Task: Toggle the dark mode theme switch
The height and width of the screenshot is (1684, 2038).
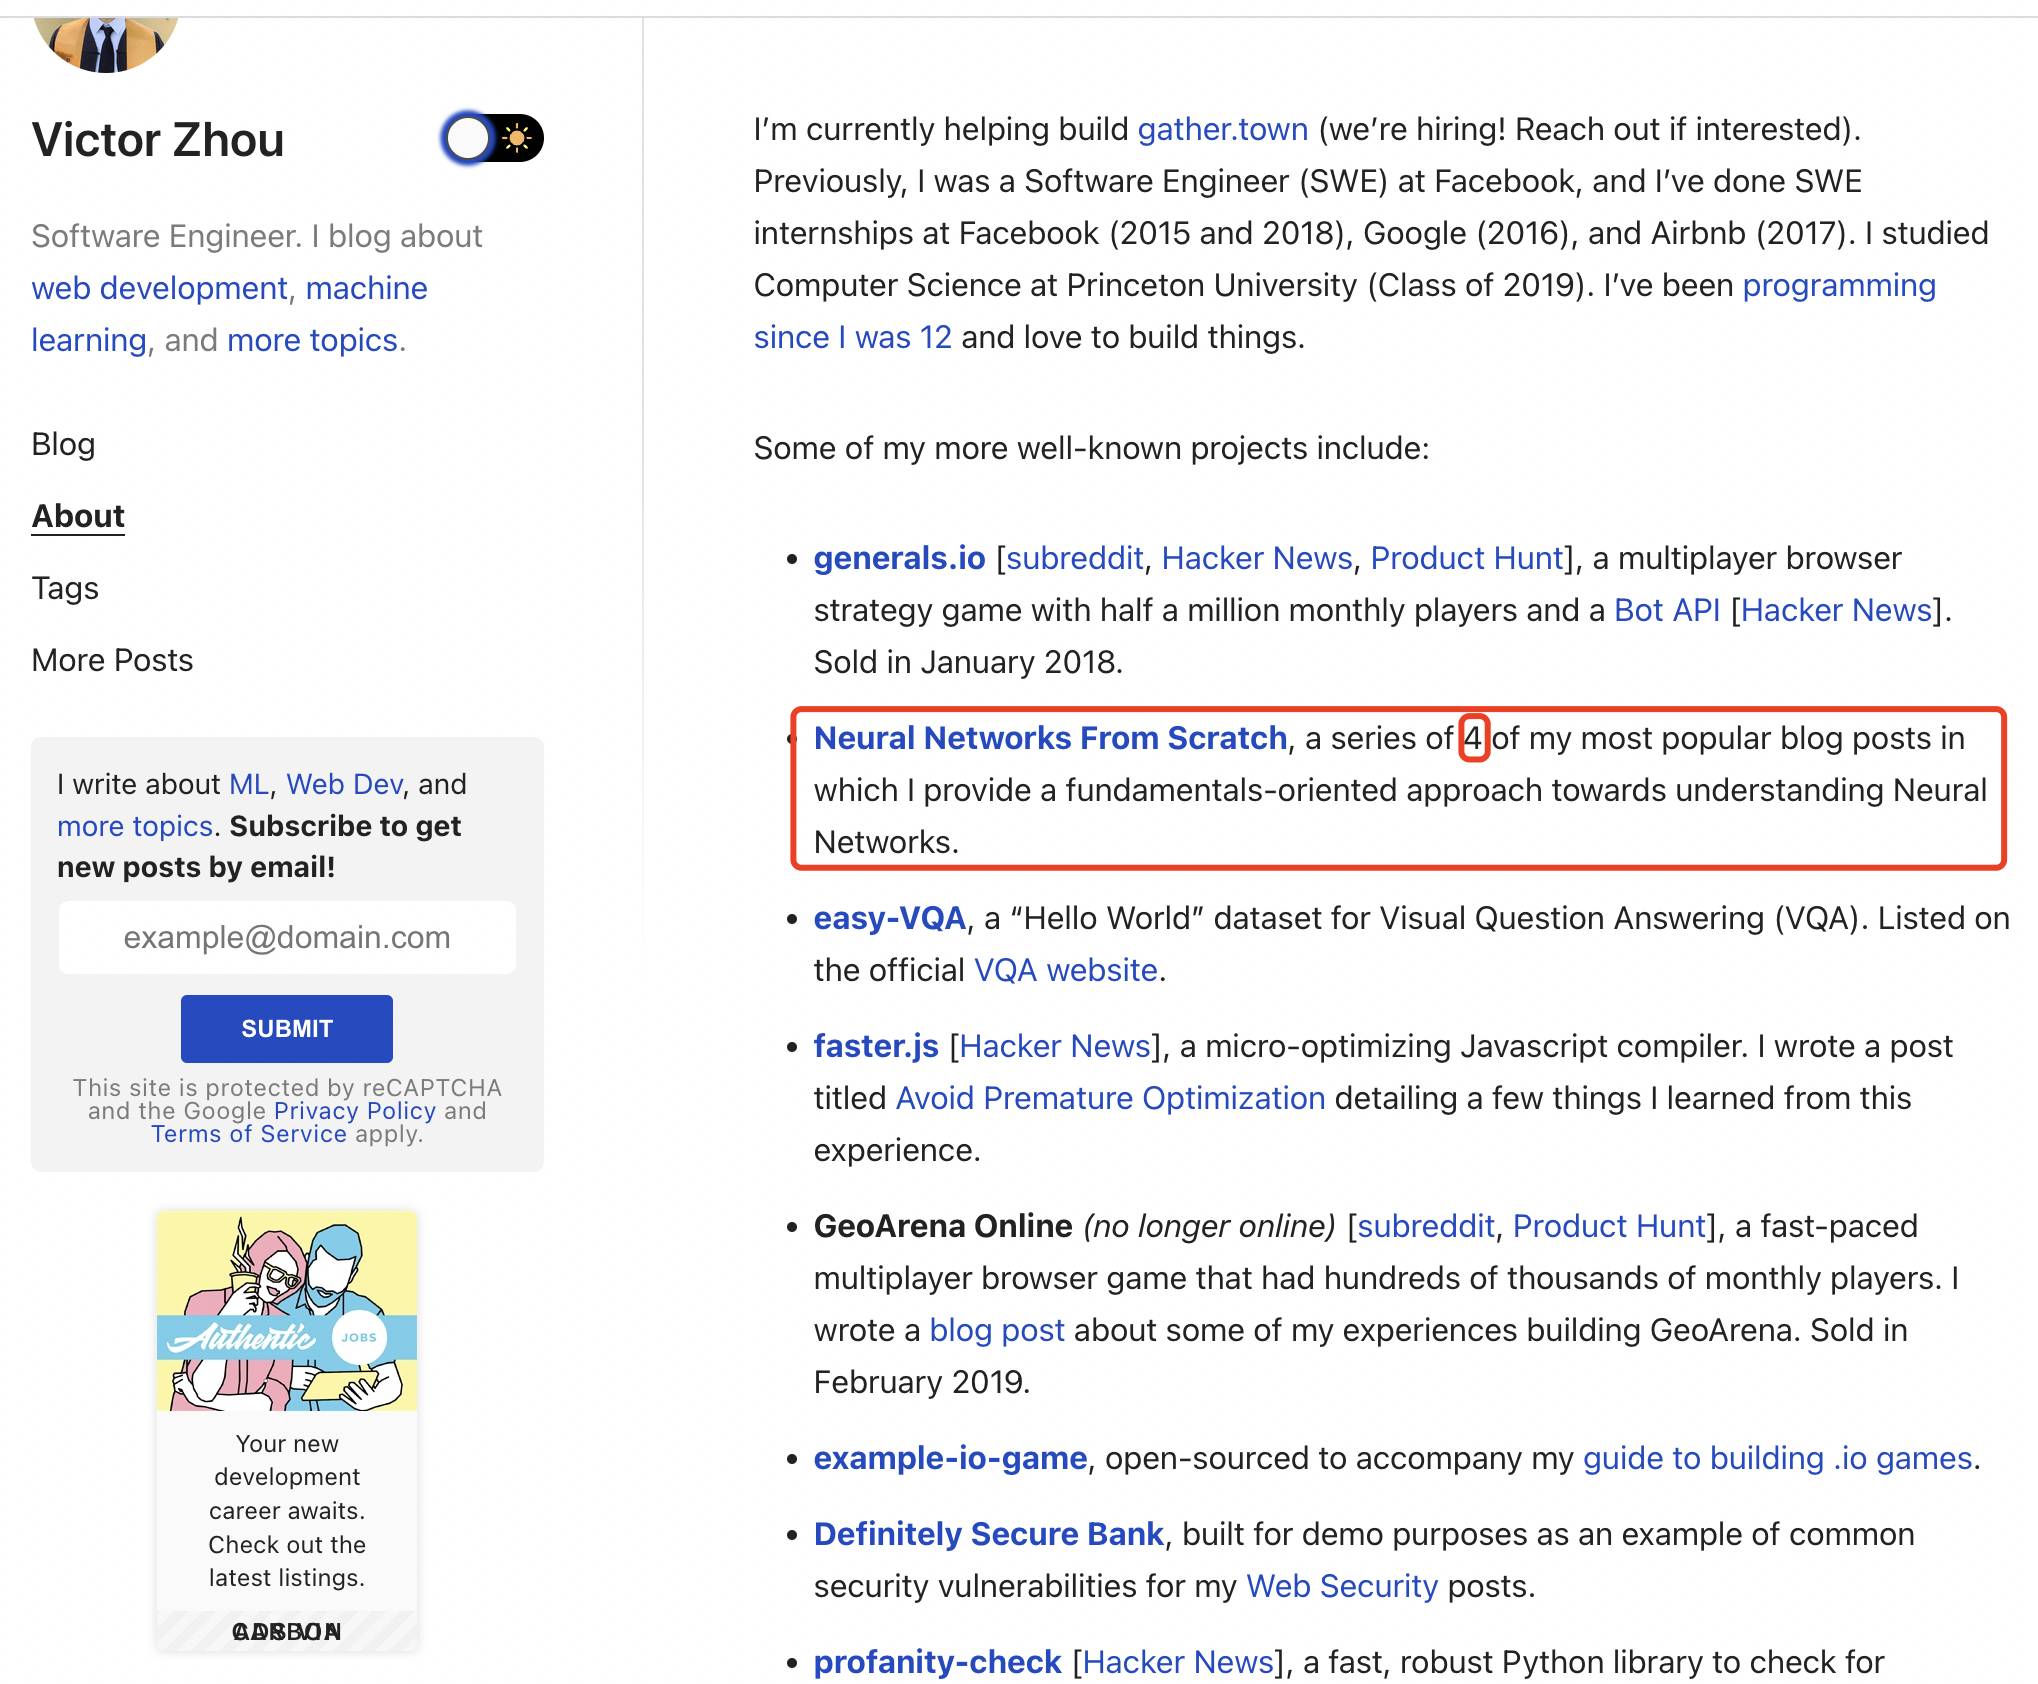Action: tap(492, 138)
